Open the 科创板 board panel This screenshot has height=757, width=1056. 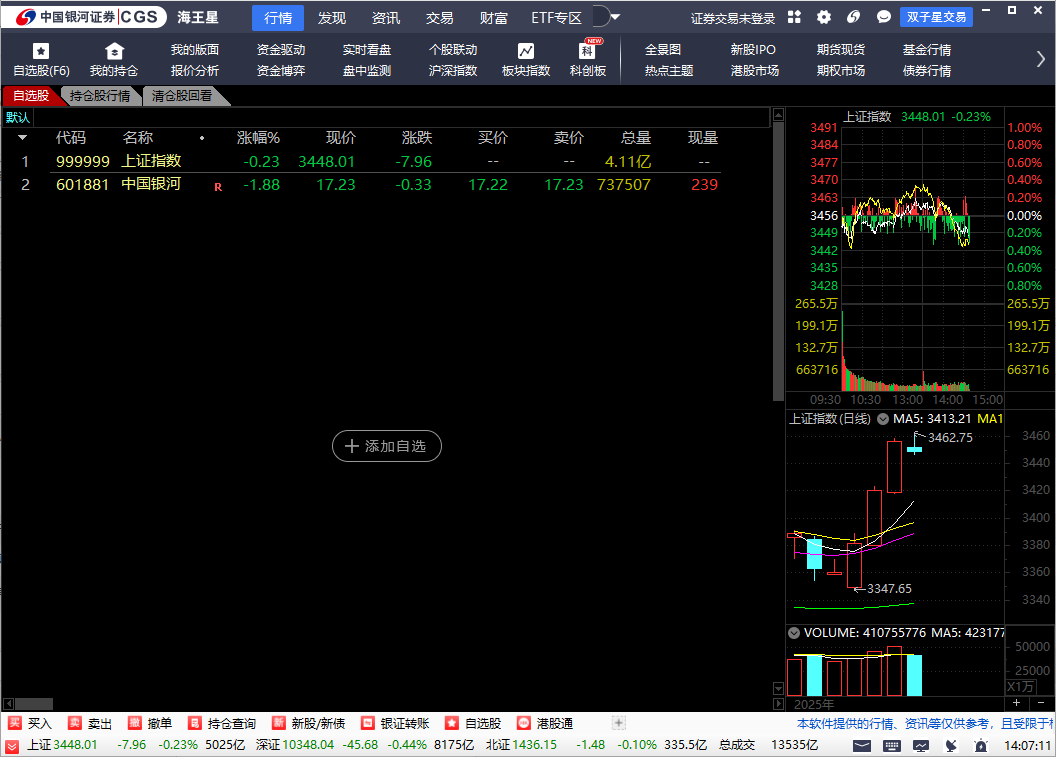point(587,58)
